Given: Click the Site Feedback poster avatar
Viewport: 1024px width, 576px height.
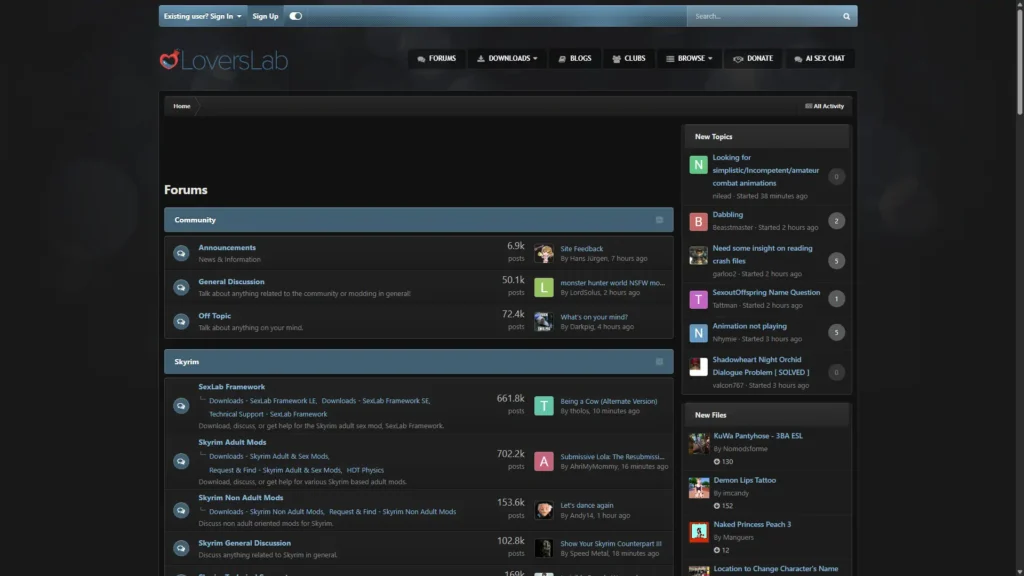Looking at the screenshot, I should pos(543,253).
